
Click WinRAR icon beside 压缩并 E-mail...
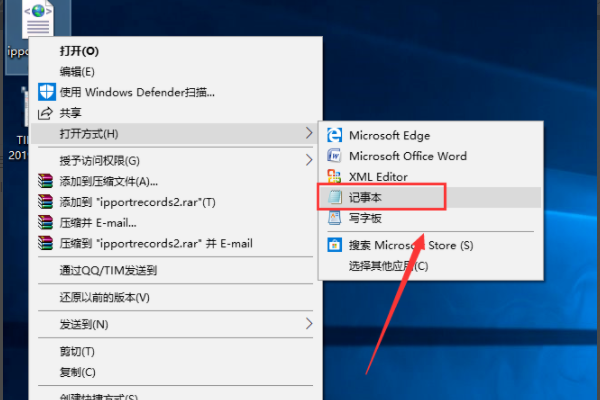[x=45, y=222]
